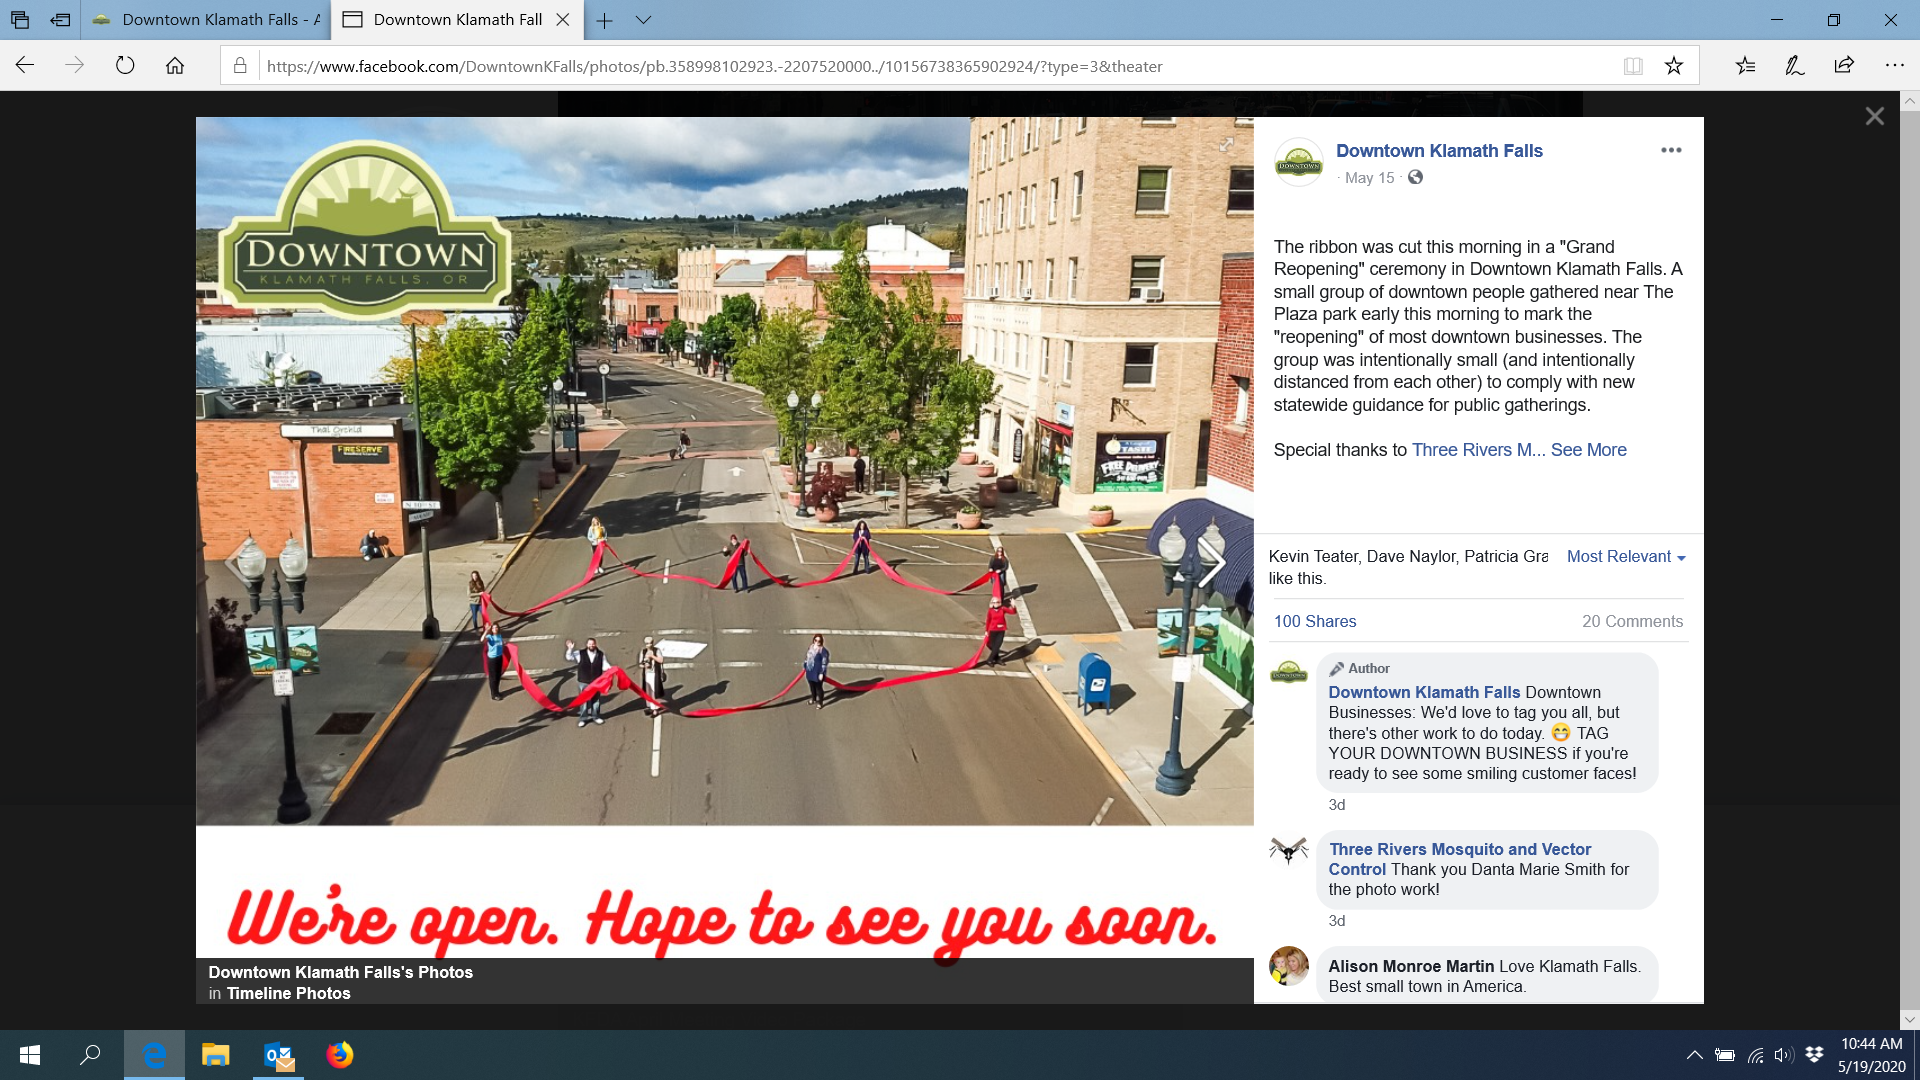Image resolution: width=1920 pixels, height=1080 pixels.
Task: Open post options three dots menu
Action: pyautogui.click(x=1671, y=150)
